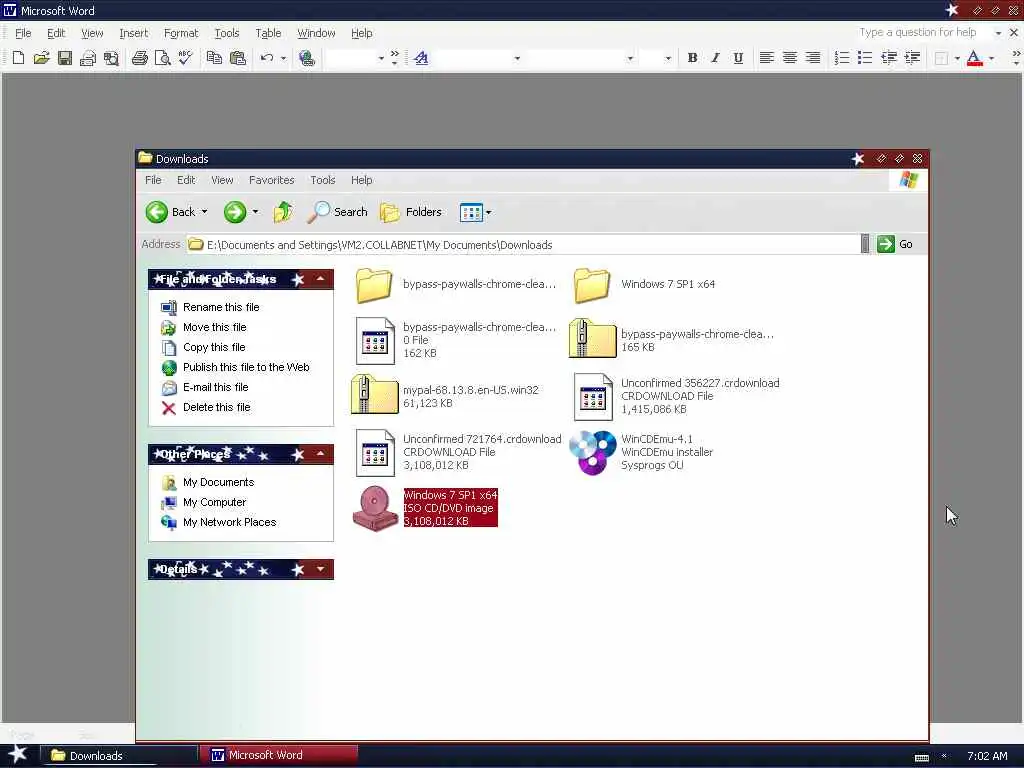Viewport: 1024px width, 768px height.
Task: Click Increase Indent icon in Word
Action: click(x=912, y=58)
